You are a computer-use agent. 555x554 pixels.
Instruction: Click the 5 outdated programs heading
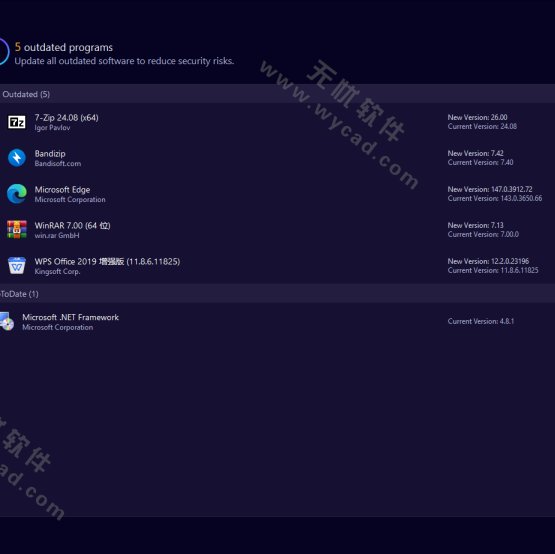coord(64,47)
